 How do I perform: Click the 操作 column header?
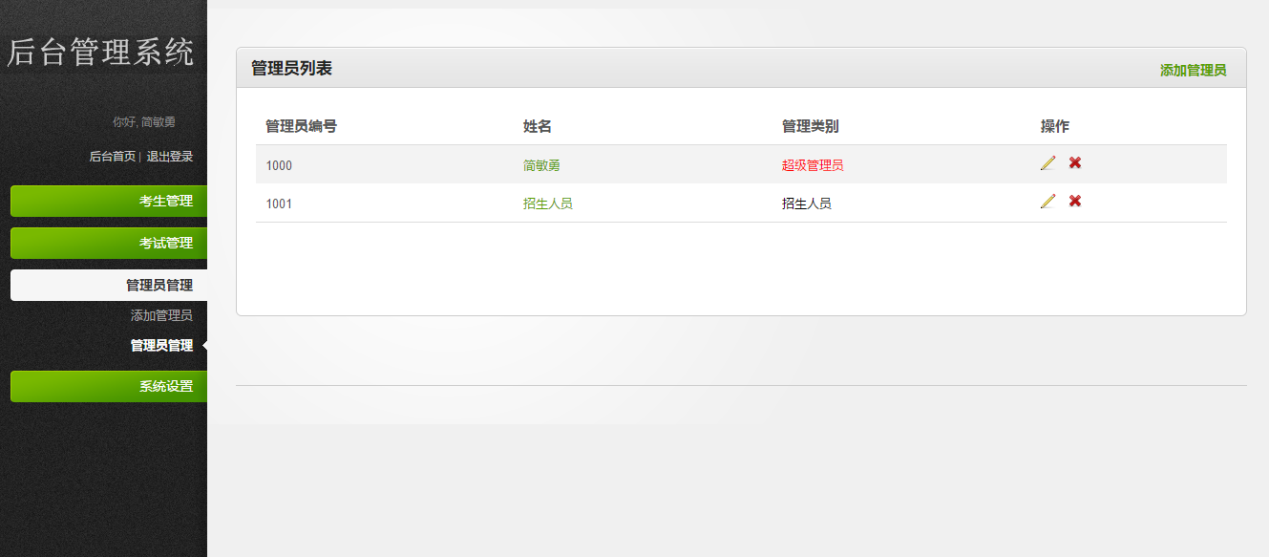point(1055,126)
